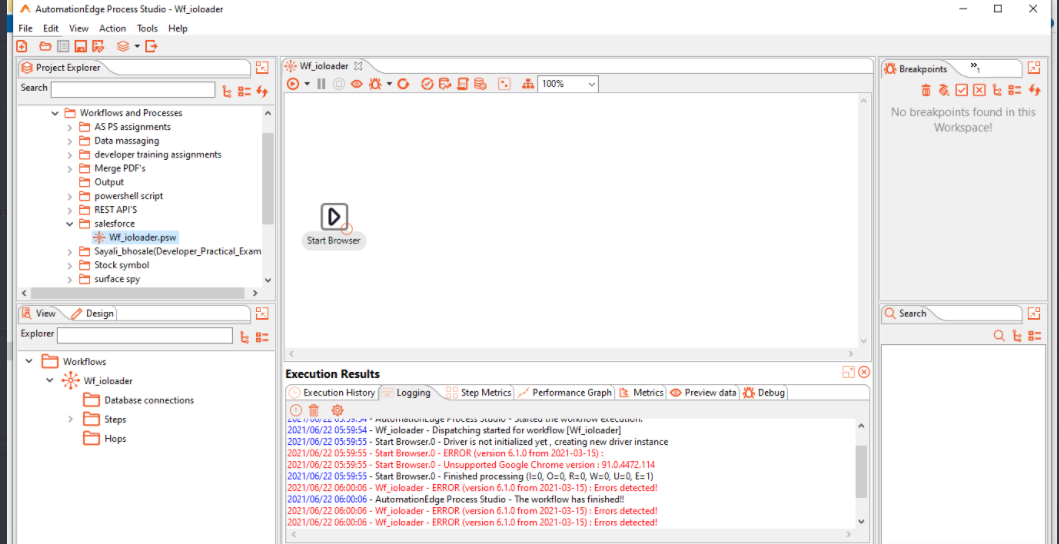Disable all breakpoints with X box icon
The image size is (1059, 544).
979,90
